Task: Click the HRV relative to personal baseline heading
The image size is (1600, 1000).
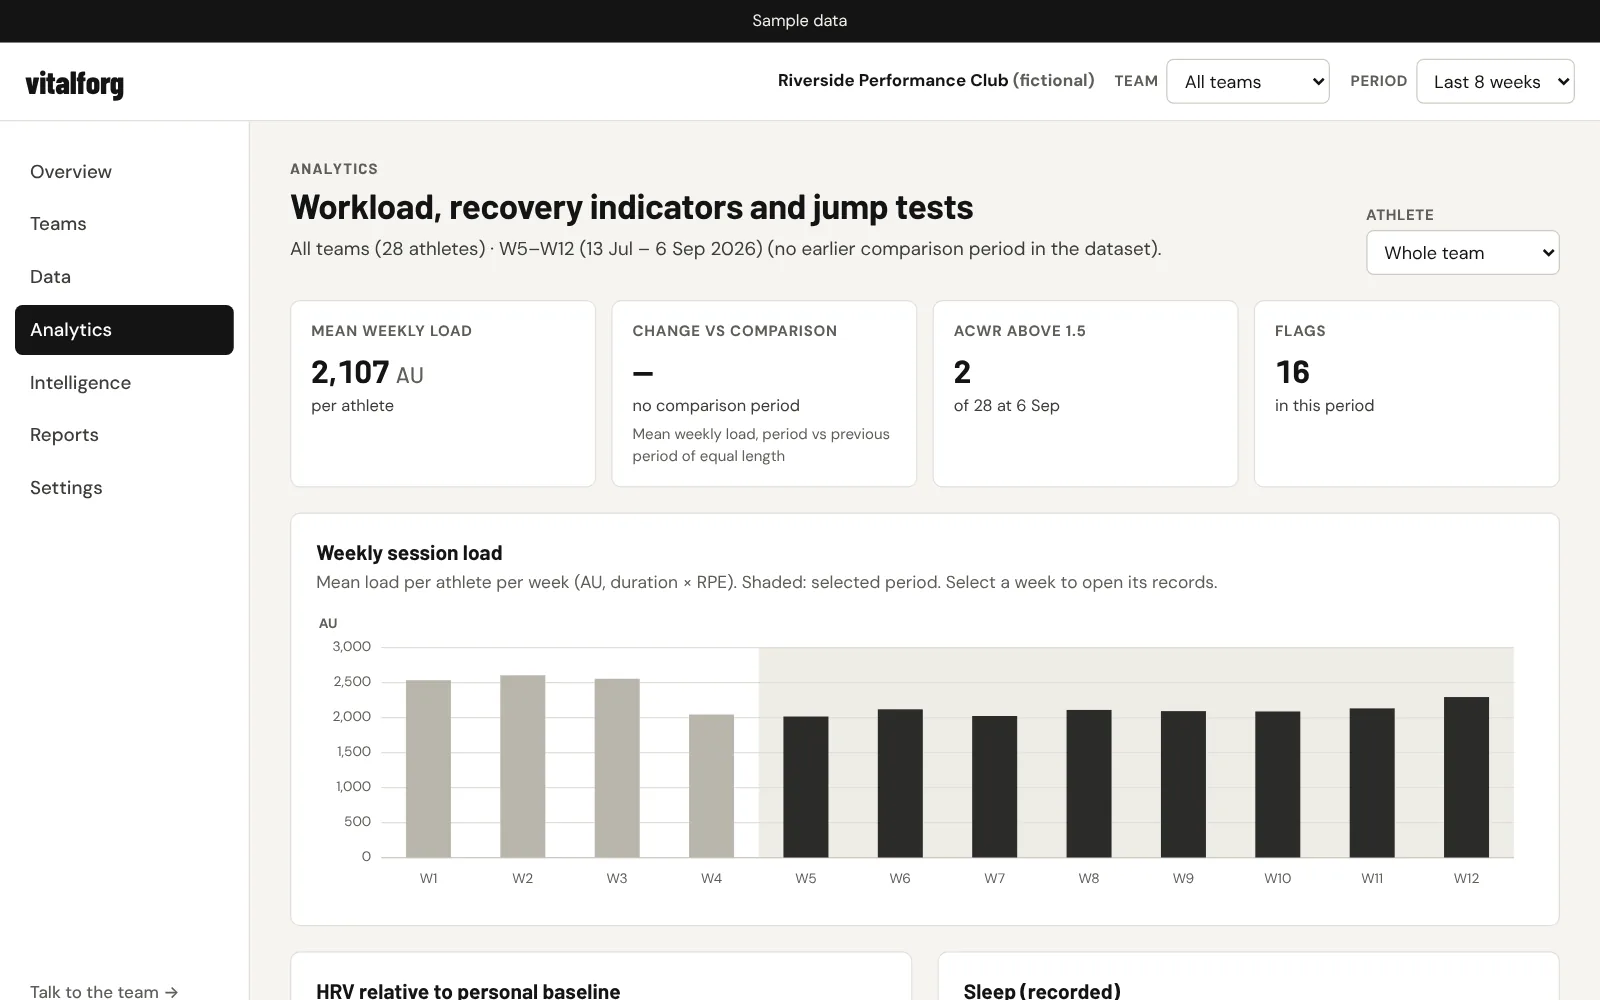Action: coord(468,991)
